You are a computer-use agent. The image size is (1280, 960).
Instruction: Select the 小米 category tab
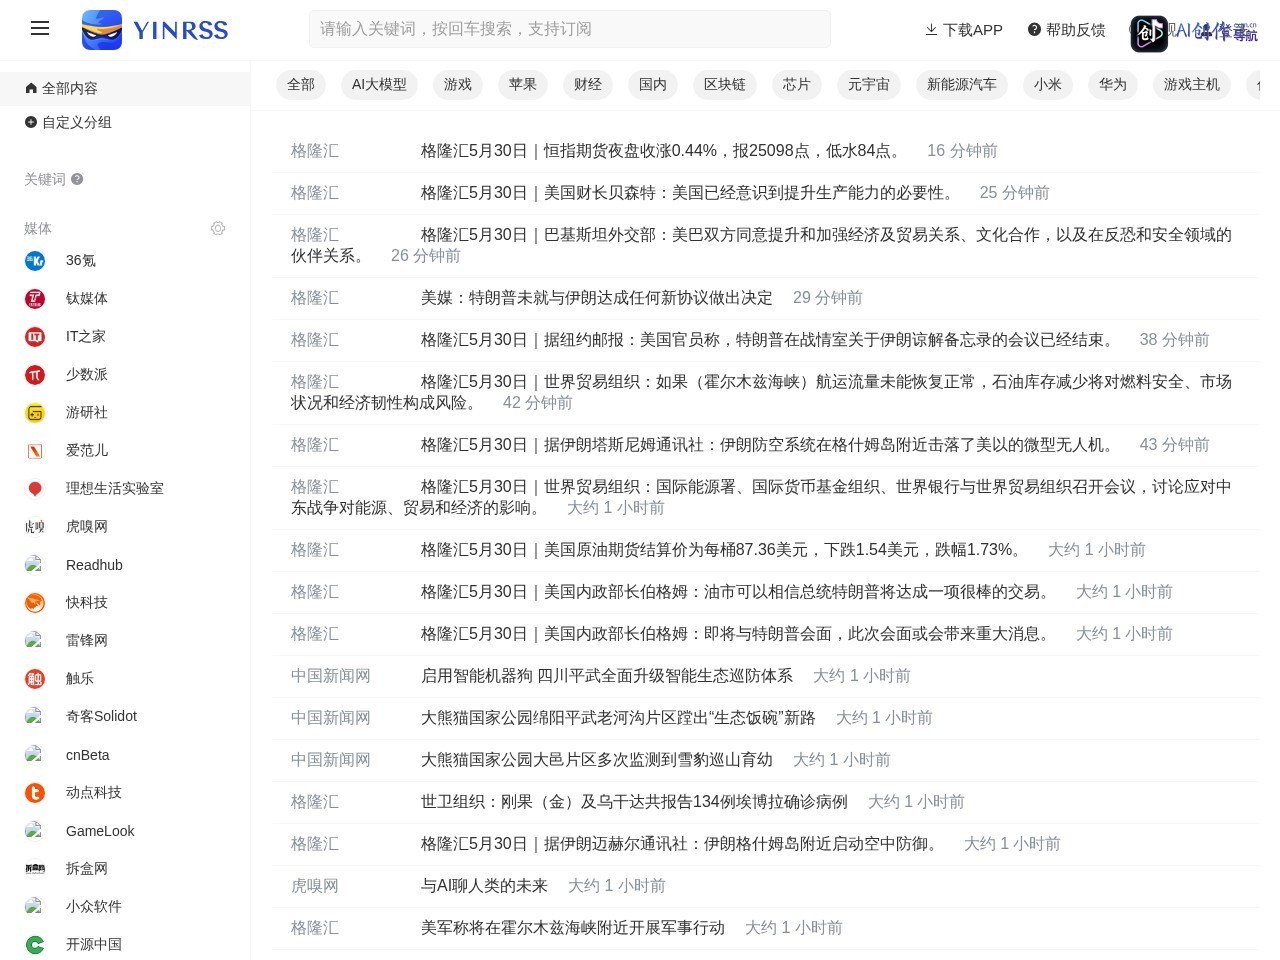pos(1048,85)
